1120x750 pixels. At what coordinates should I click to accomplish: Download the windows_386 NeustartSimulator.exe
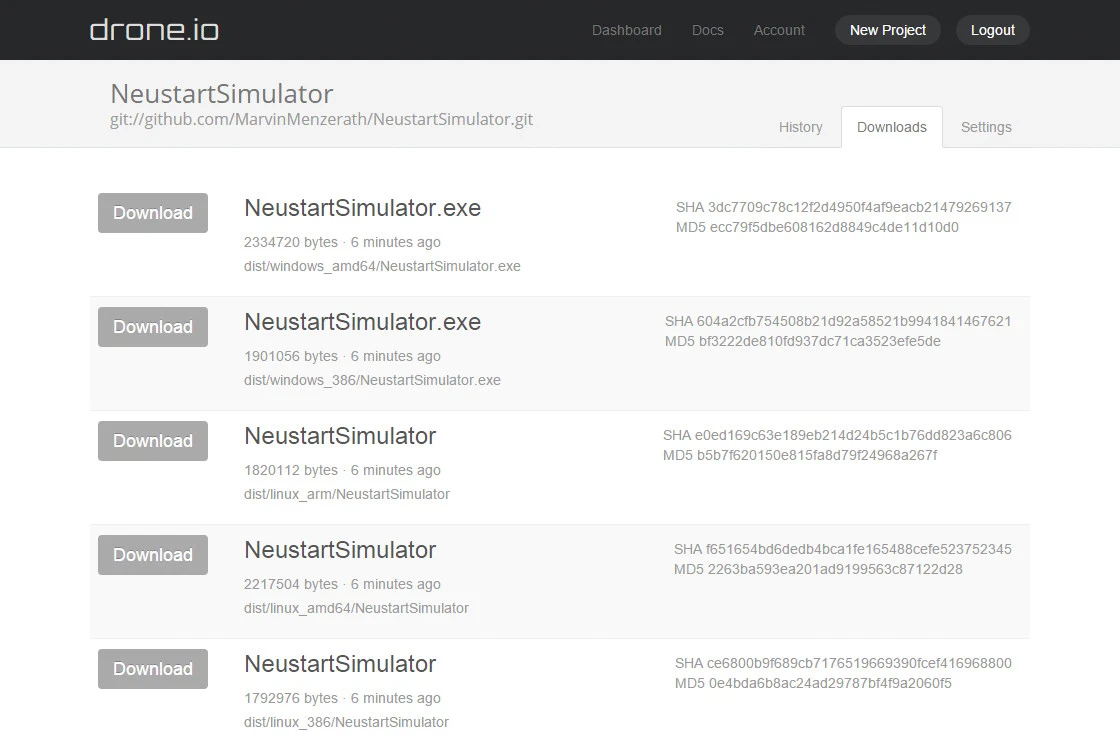(x=153, y=327)
